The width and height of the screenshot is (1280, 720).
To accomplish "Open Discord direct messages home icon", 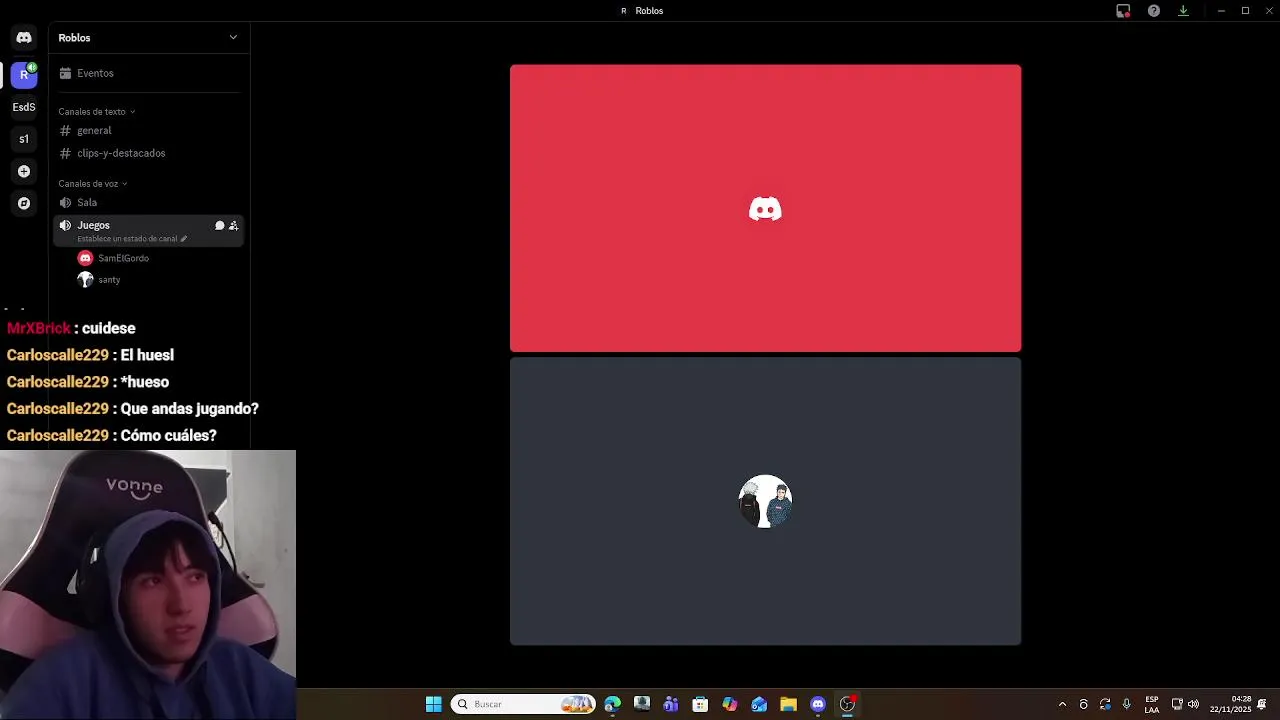I will point(24,38).
